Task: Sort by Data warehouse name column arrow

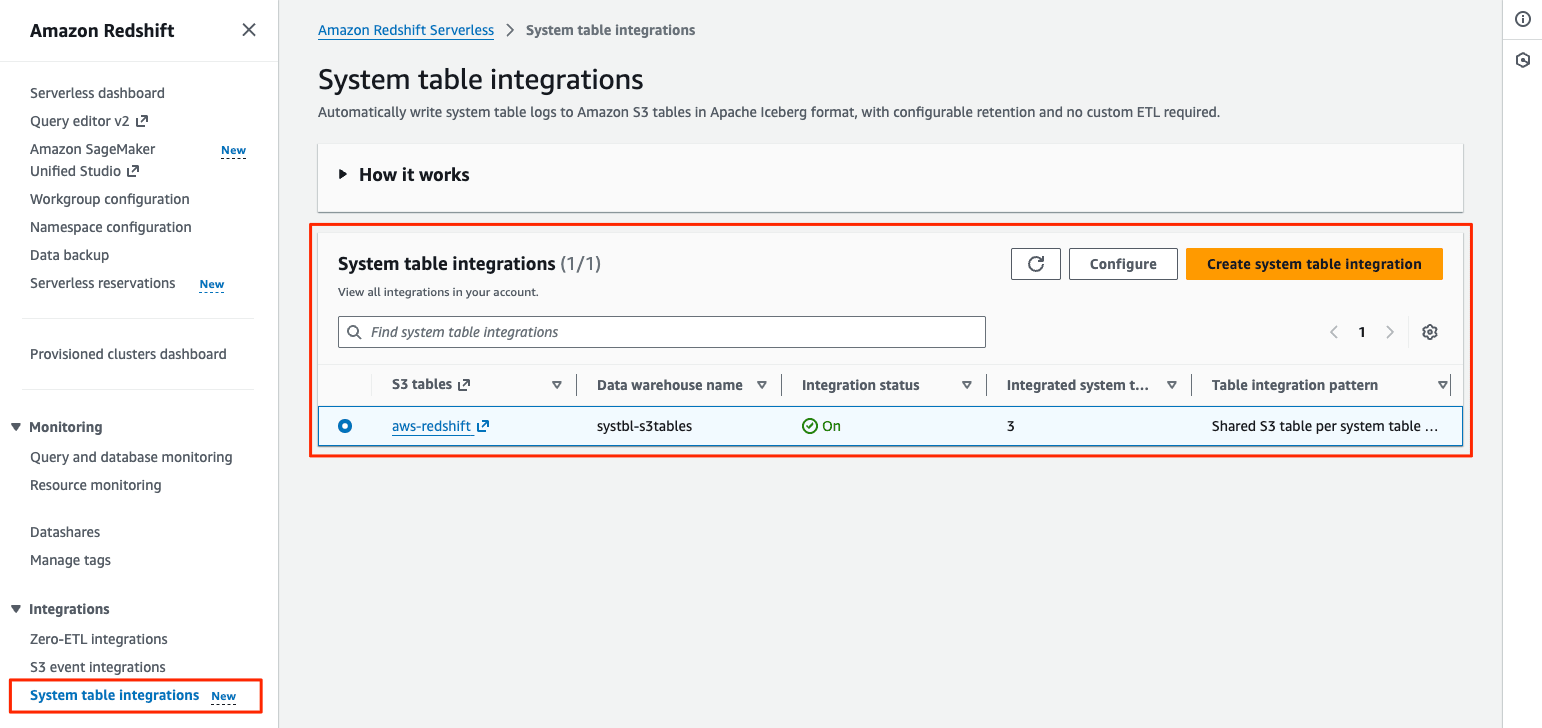Action: 762,385
